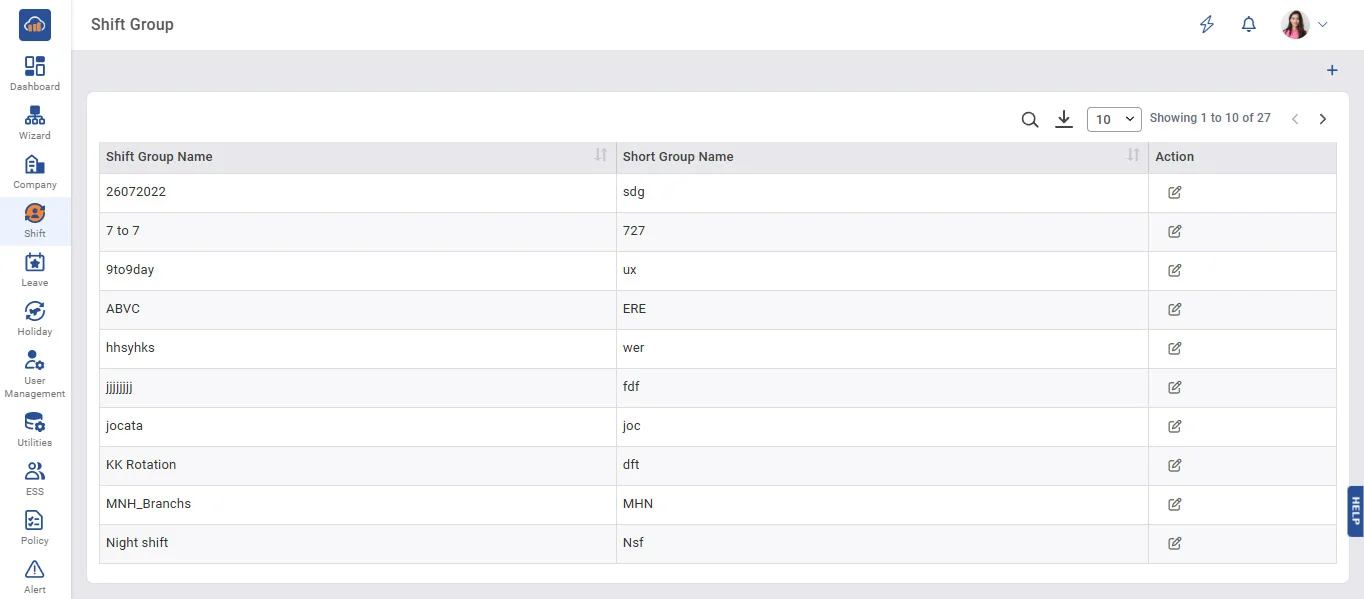
Task: Go to next page of results
Action: click(1323, 119)
